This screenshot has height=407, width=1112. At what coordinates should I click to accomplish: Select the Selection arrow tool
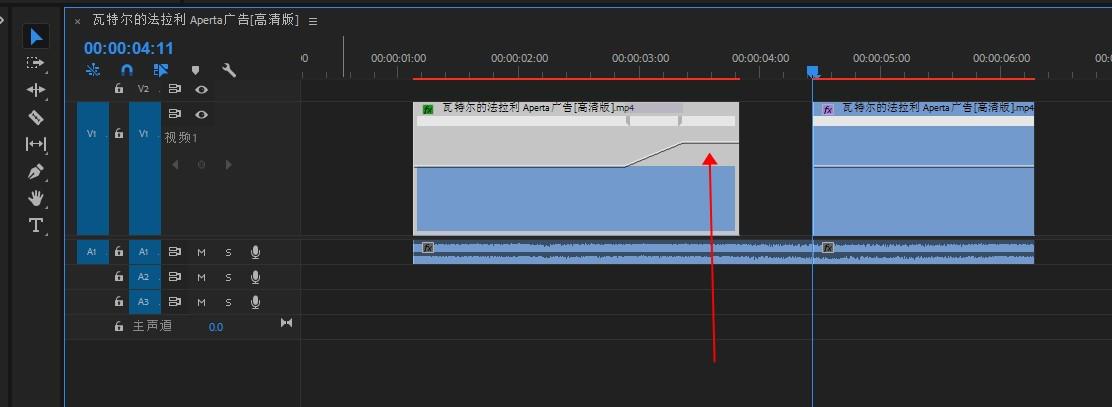[36, 36]
